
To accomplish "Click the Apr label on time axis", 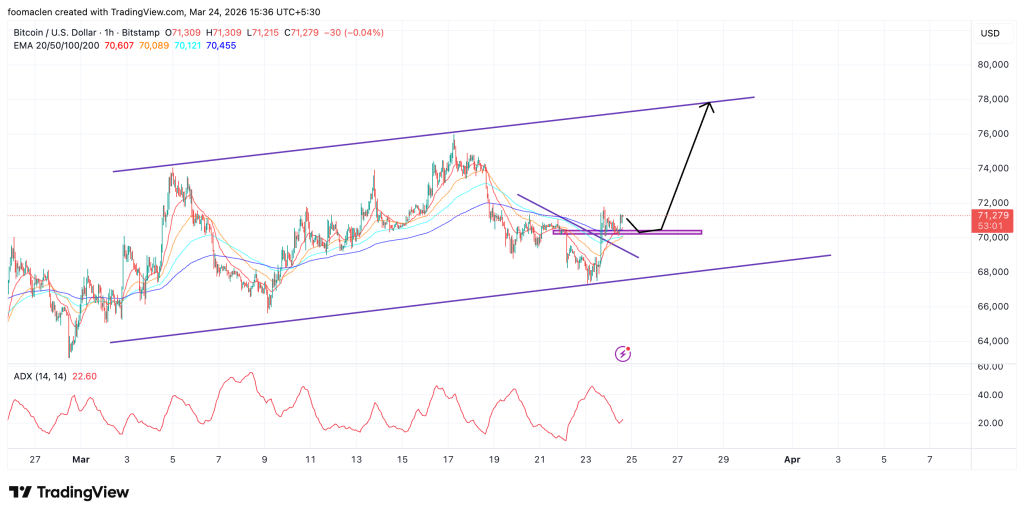I will [792, 459].
